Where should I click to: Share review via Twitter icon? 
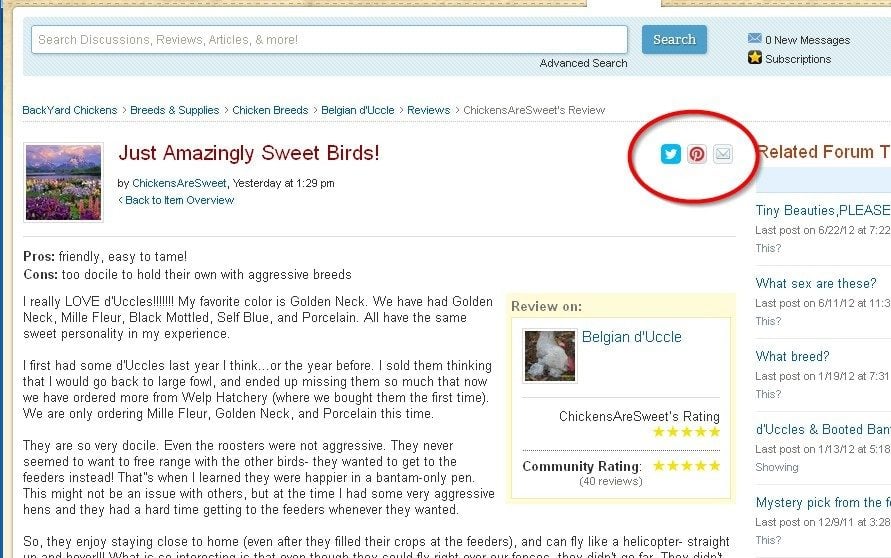tap(671, 154)
